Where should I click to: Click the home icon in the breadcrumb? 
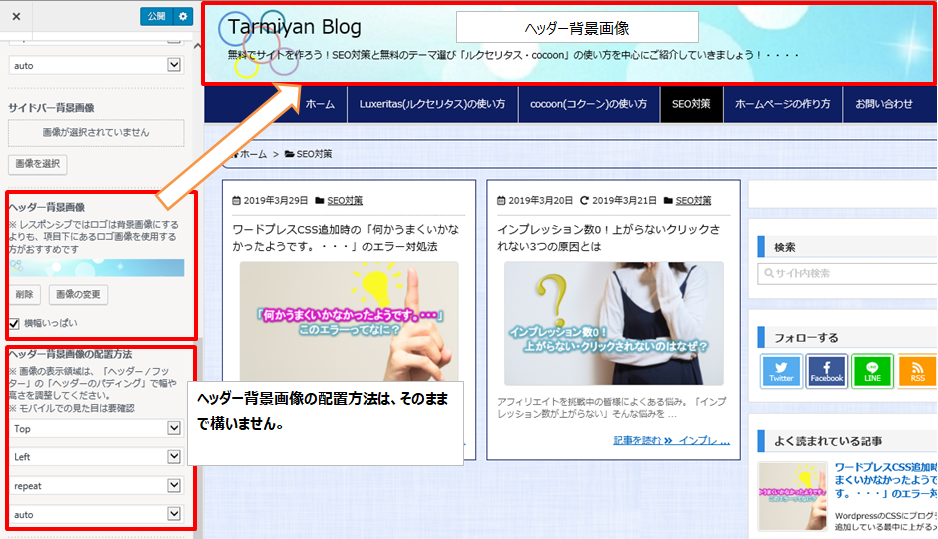click(236, 154)
